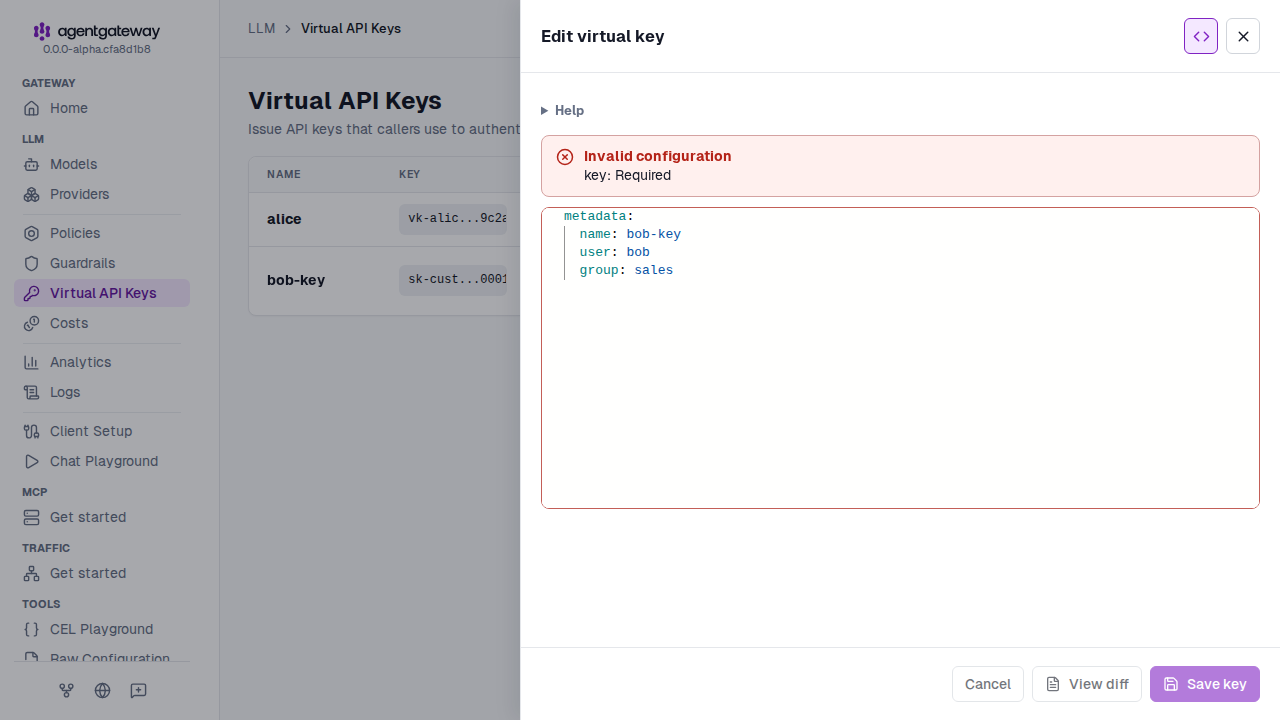This screenshot has width=1280, height=720.
Task: Click the Chat Playground play icon
Action: pos(32,461)
